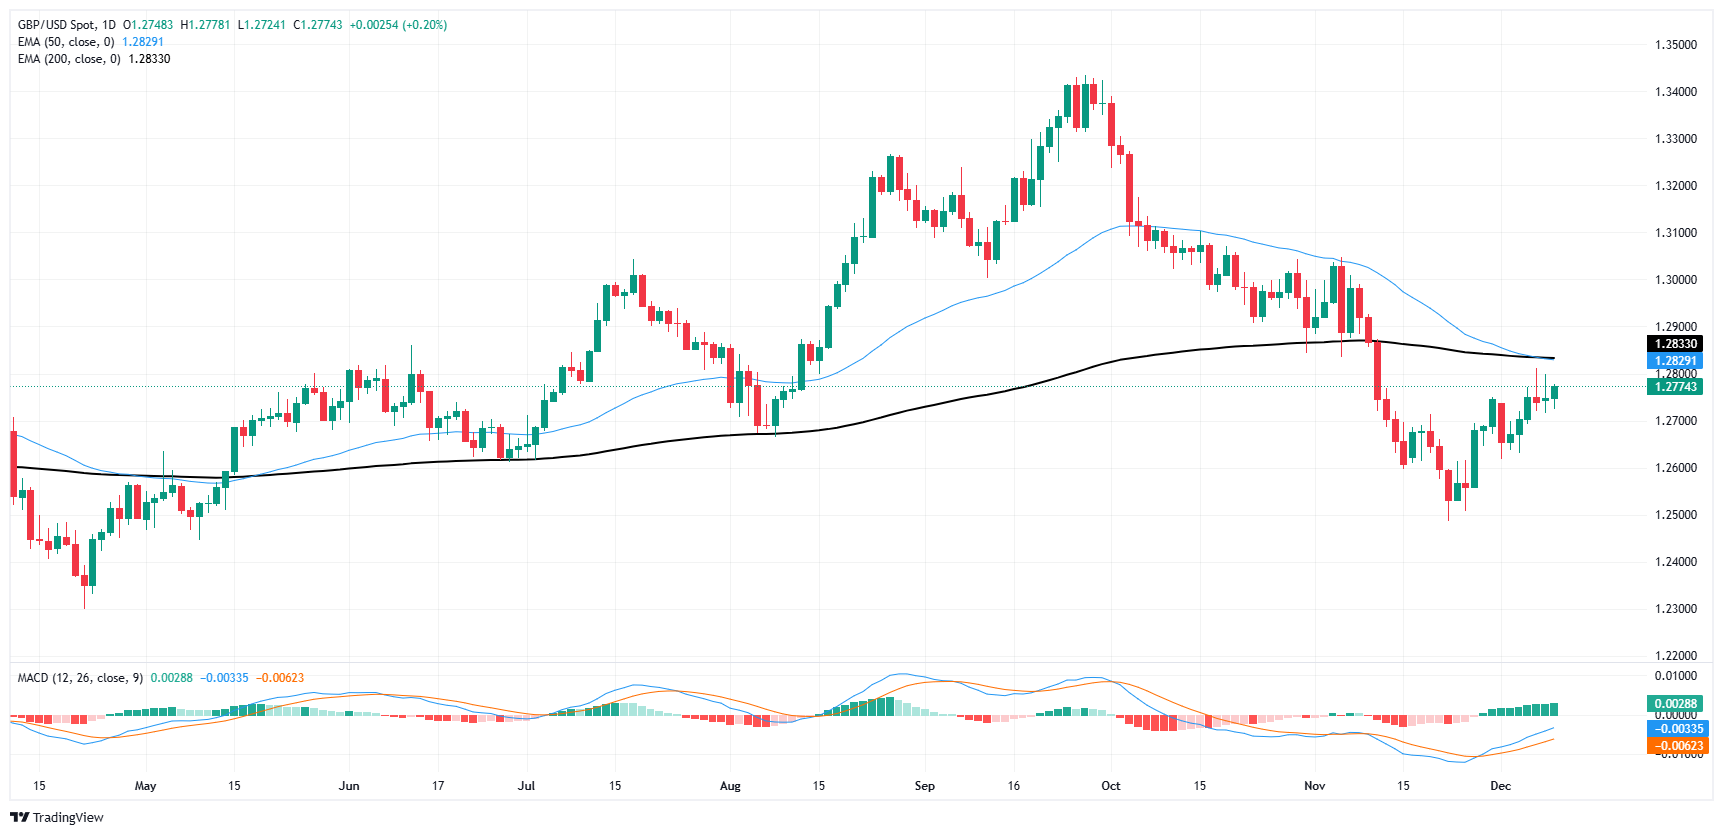The width and height of the screenshot is (1723, 835).
Task: Select the EMA 200 indicator legend
Action: coord(69,59)
